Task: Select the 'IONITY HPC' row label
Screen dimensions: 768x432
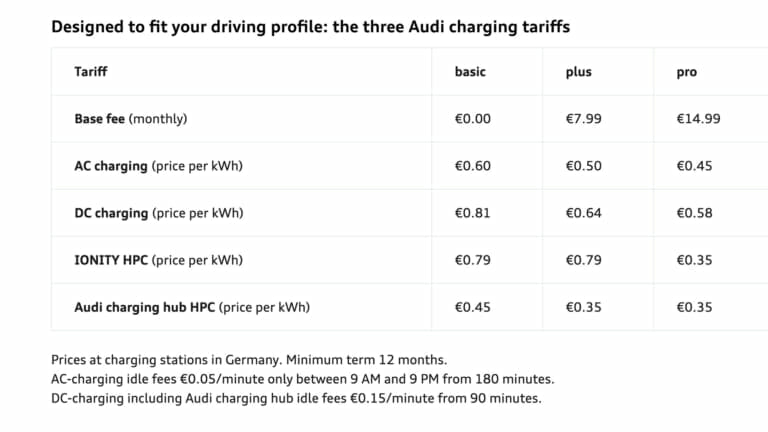Action: (x=158, y=260)
